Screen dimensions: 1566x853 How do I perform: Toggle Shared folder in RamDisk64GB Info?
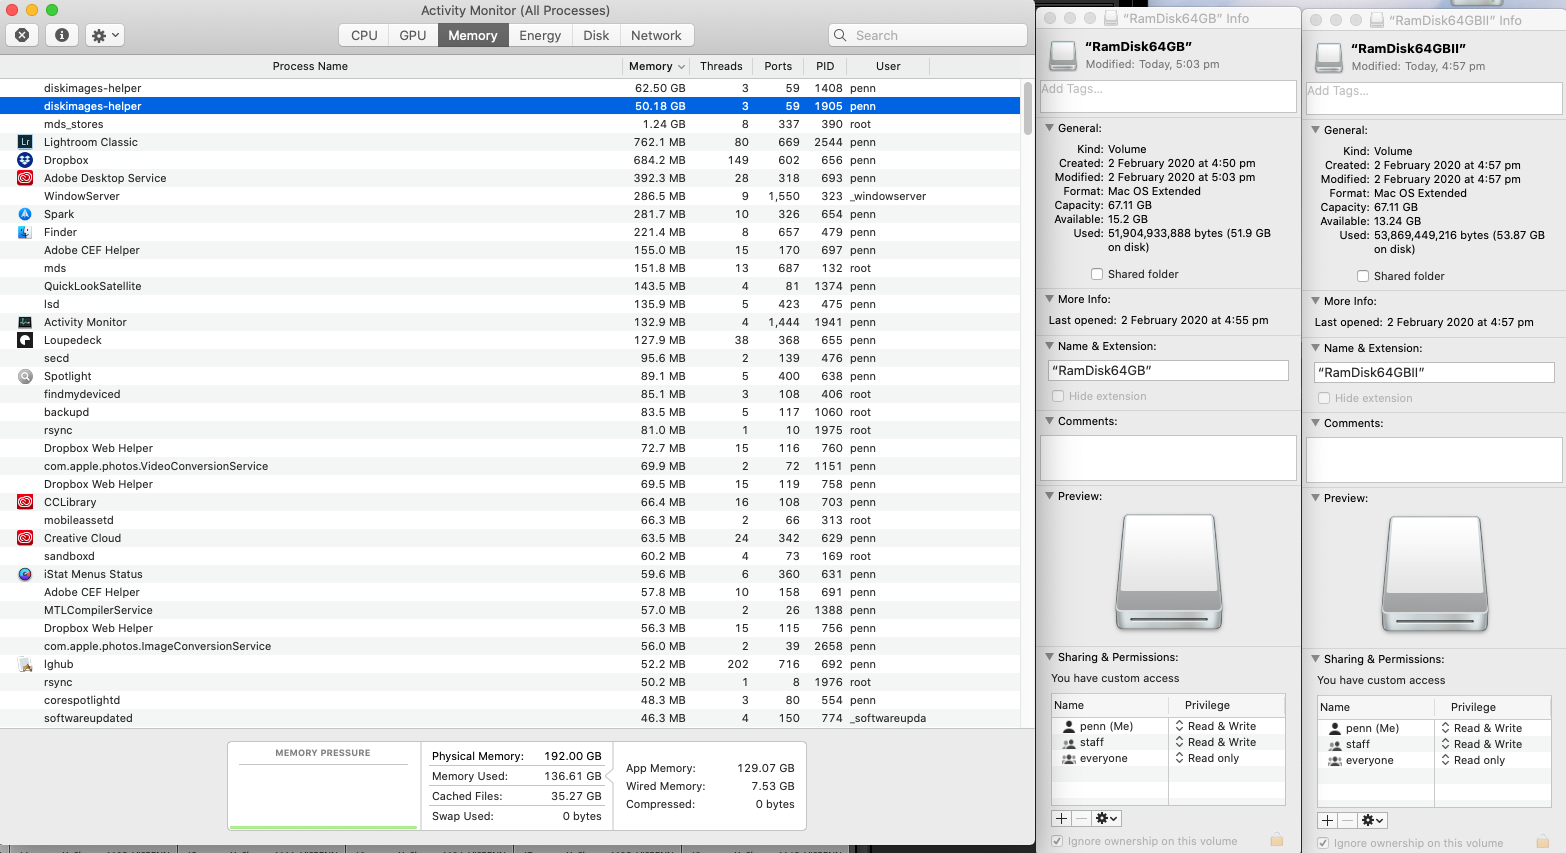click(1097, 274)
